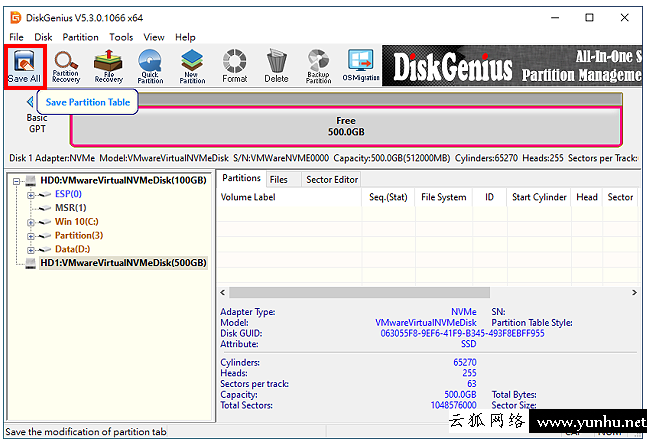Click the Disk GUID value text
Image resolution: width=650 pixels, height=444 pixels.
(x=462, y=334)
